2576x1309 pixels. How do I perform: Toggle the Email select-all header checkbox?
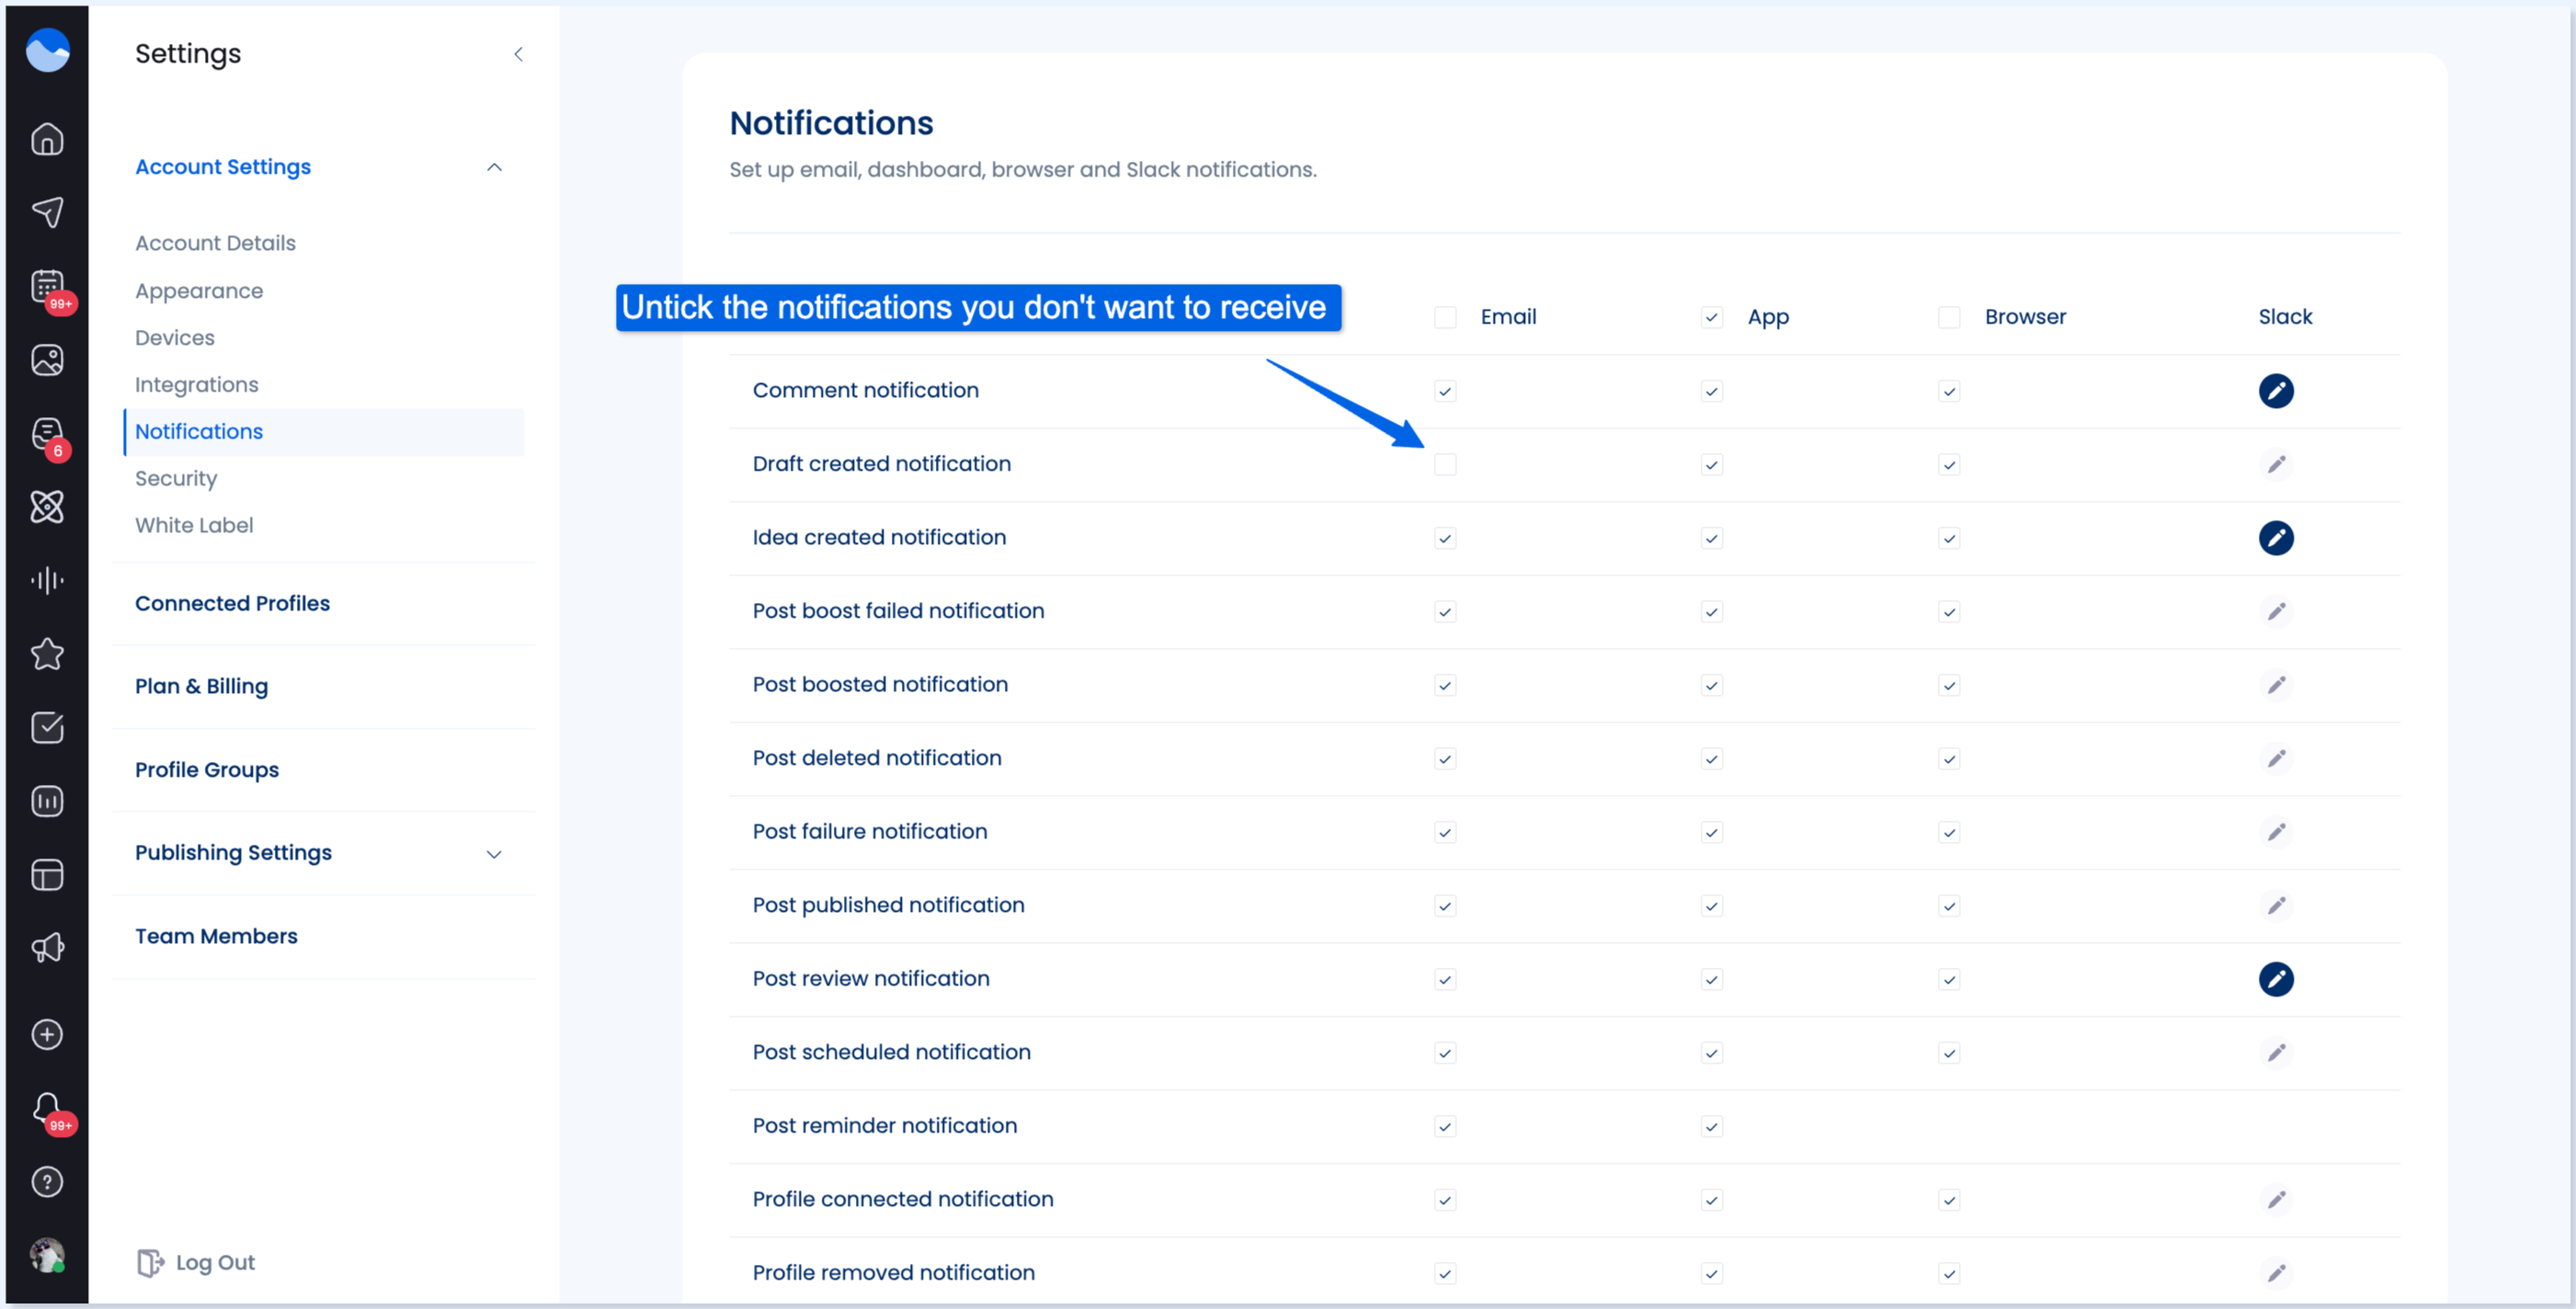point(1445,317)
